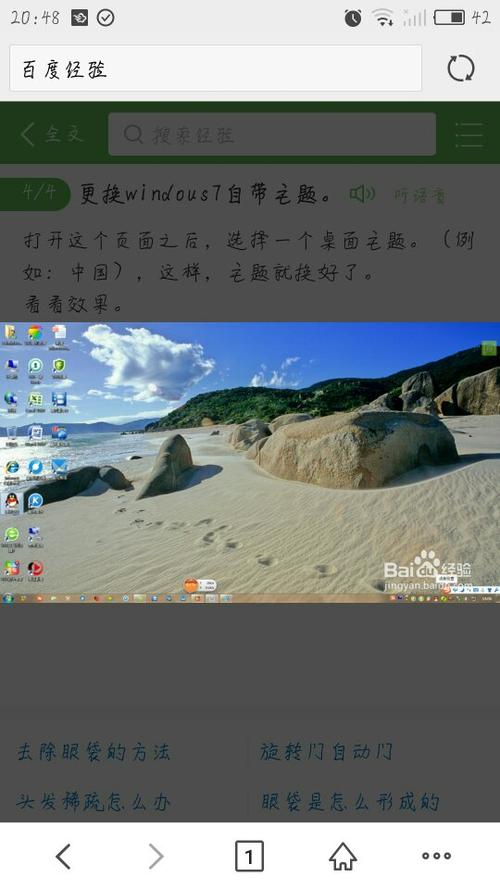Tap the 百度经验 address bar
Screen dimensions: 500x889
coord(215,69)
